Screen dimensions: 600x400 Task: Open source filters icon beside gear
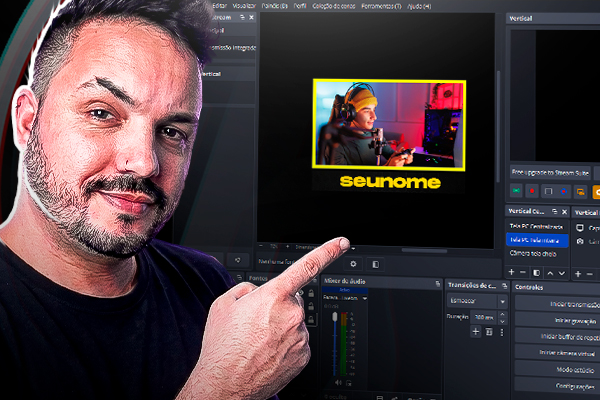tap(375, 264)
